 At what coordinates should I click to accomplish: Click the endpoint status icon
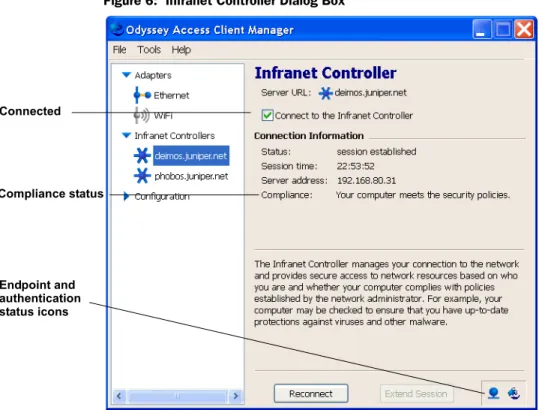[493, 393]
